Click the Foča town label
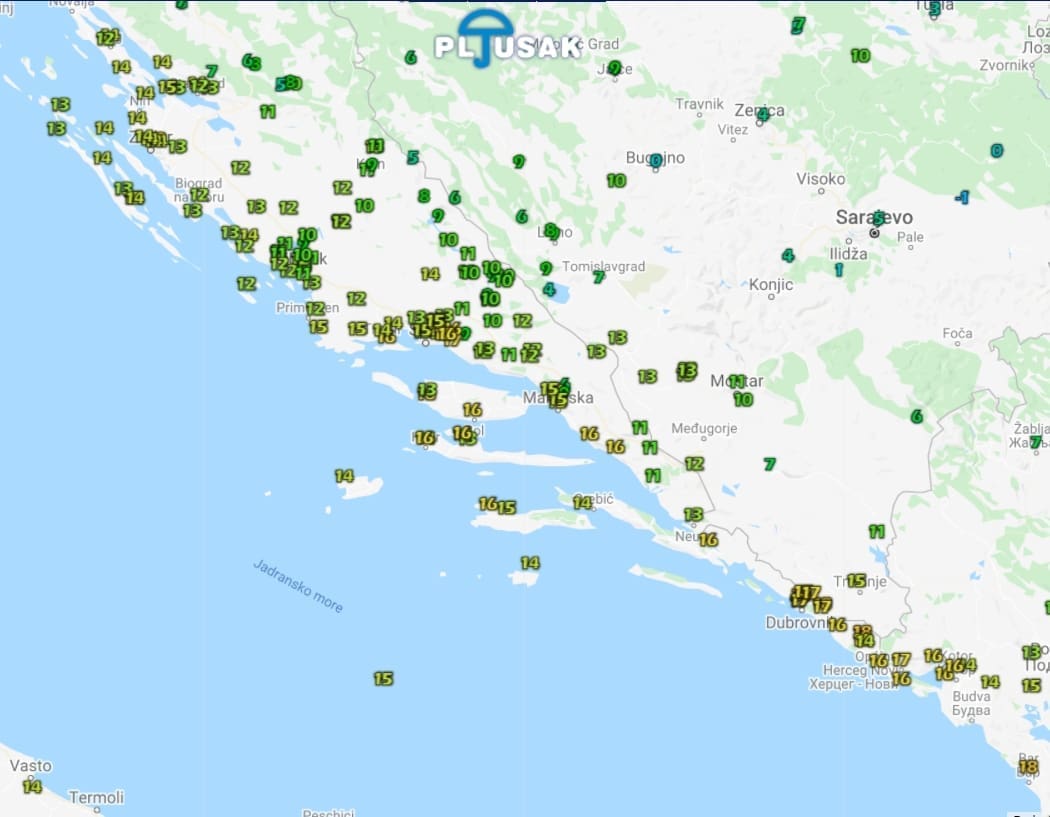This screenshot has height=817, width=1050. coord(957,333)
